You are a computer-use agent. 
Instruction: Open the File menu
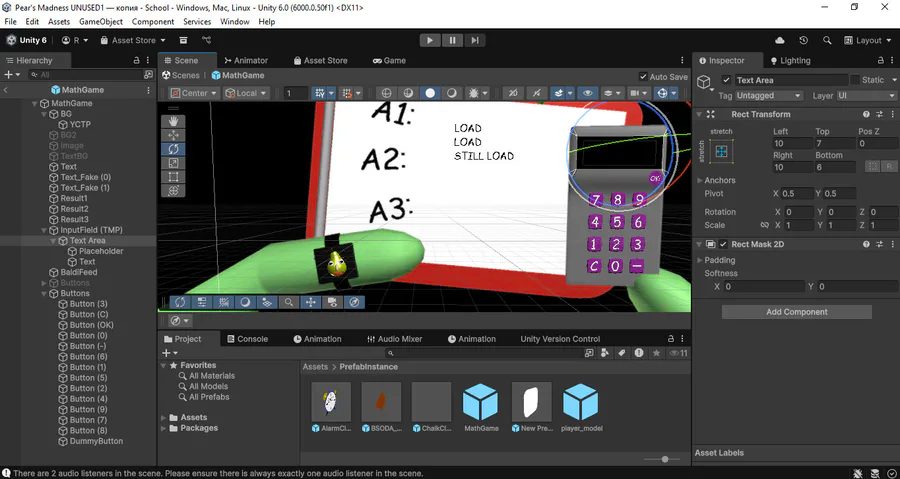(x=10, y=22)
